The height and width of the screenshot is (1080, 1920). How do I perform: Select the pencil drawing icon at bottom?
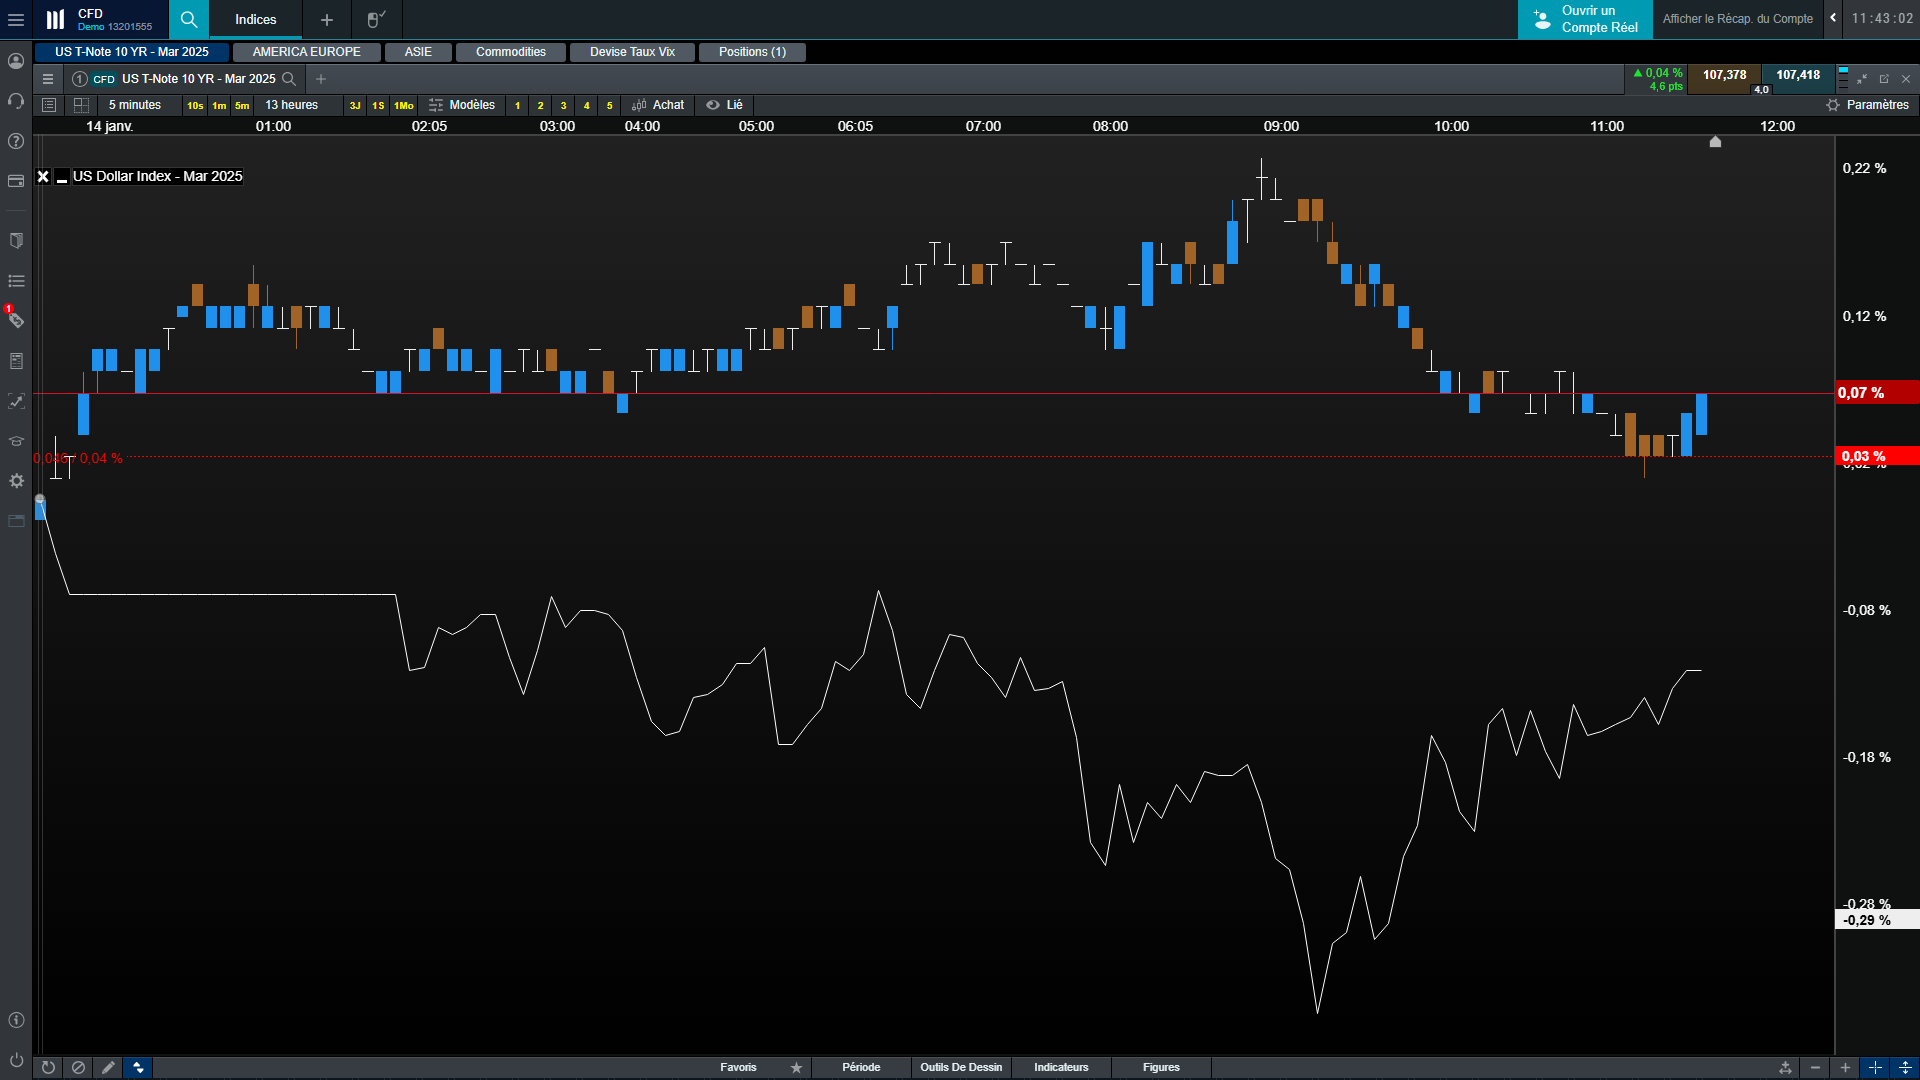(x=108, y=1067)
